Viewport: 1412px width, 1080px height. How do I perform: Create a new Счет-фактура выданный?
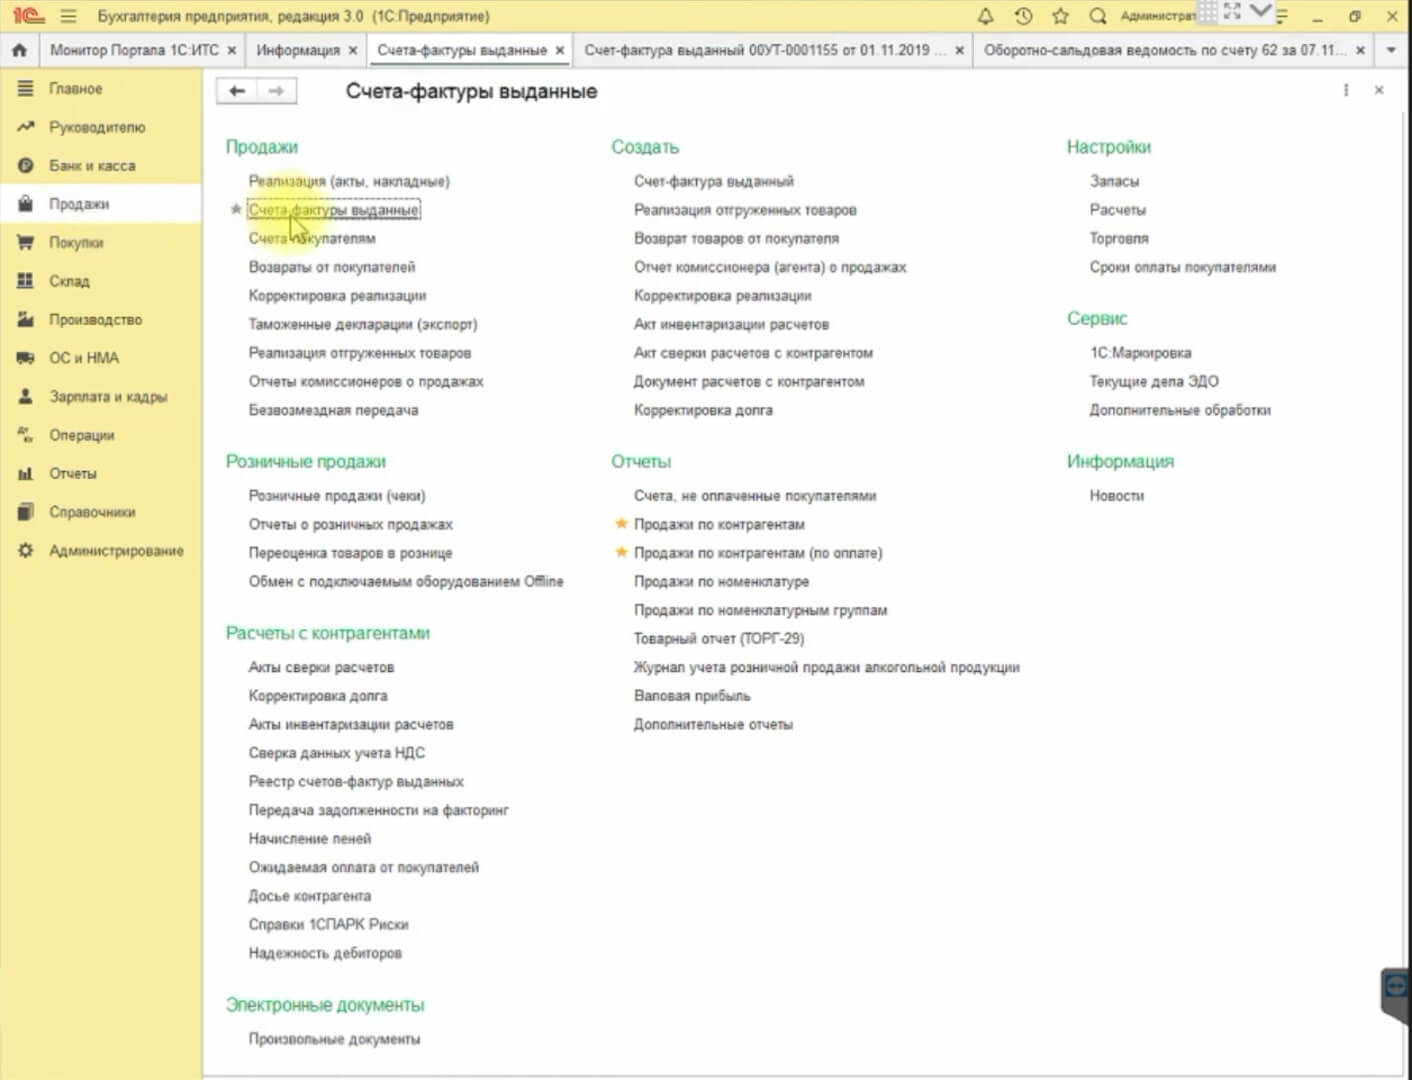pos(714,181)
